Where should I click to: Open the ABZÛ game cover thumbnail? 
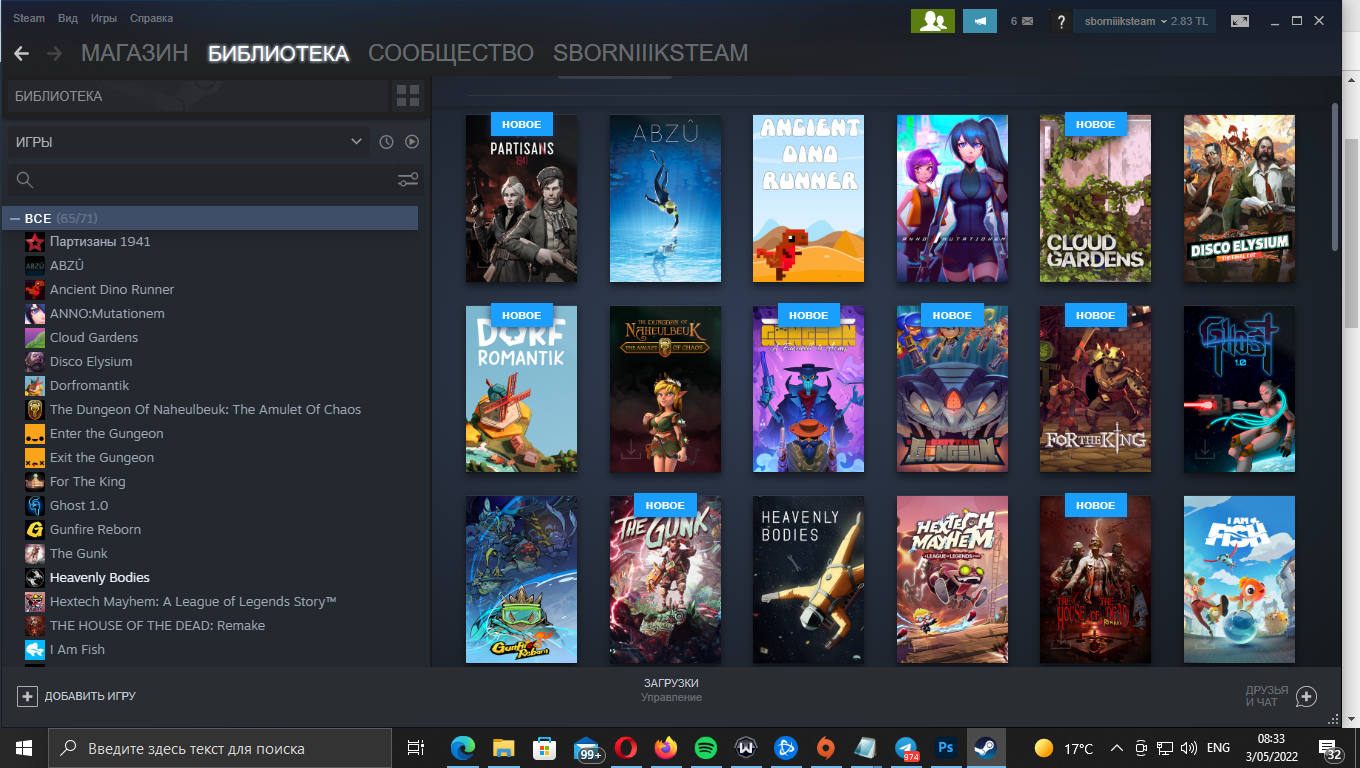665,198
